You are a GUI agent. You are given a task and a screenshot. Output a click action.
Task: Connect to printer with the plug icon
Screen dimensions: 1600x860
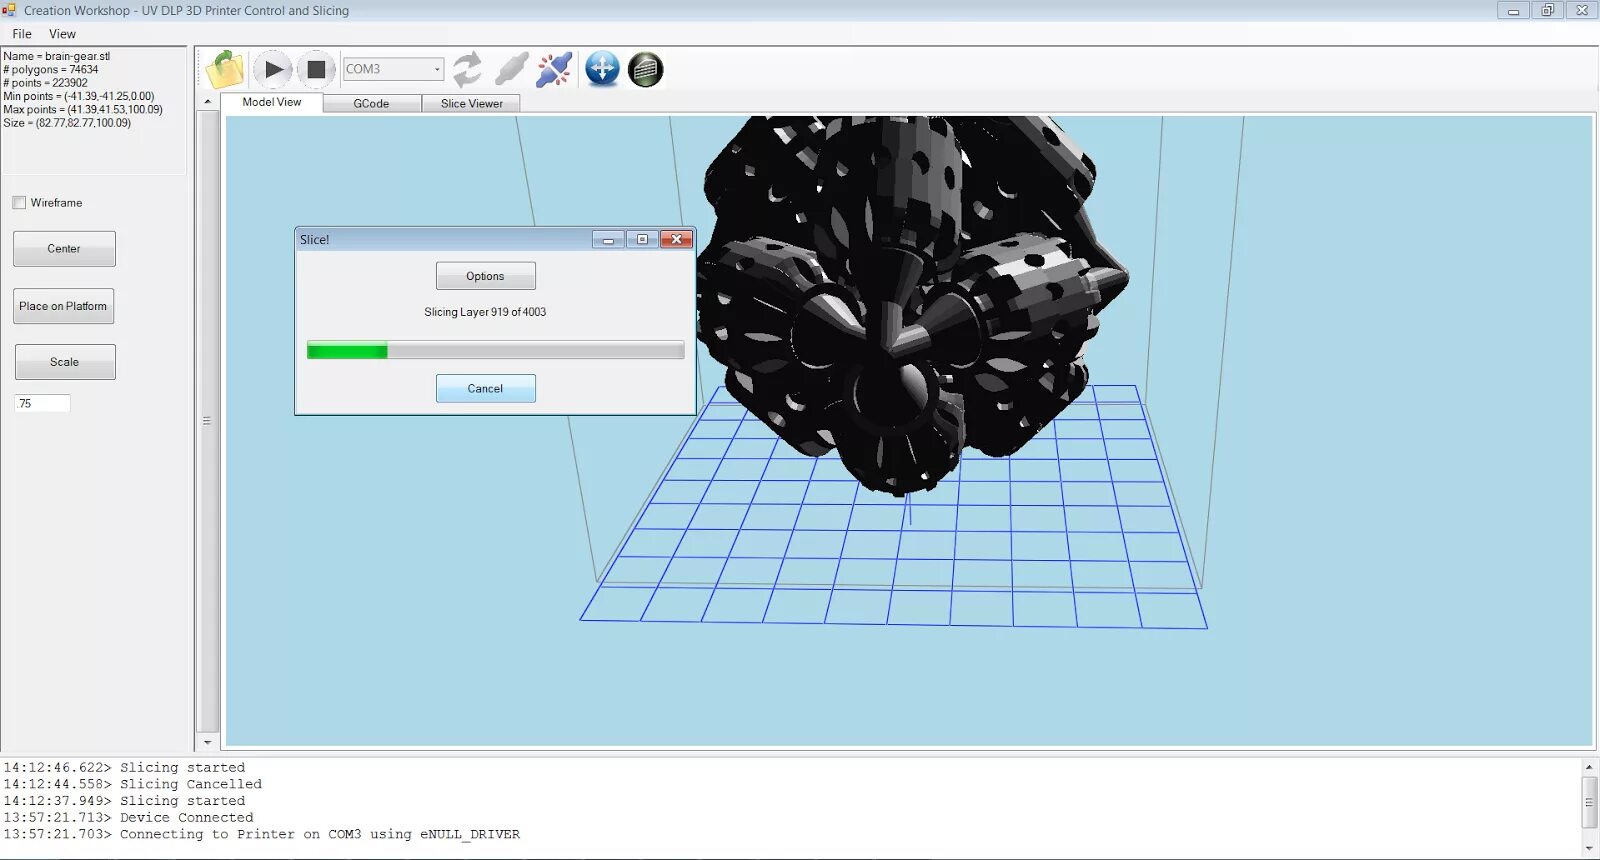[511, 70]
